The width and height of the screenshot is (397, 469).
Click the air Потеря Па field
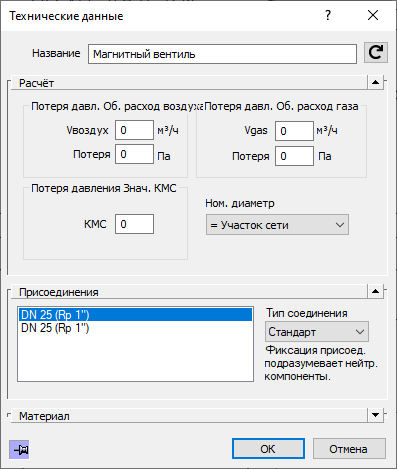(x=134, y=154)
